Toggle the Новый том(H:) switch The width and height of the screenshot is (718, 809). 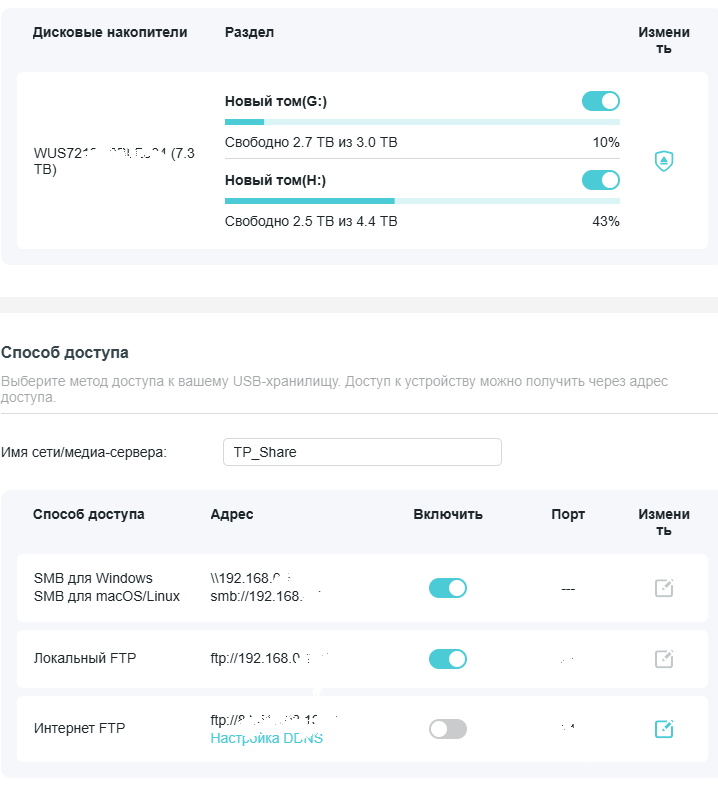(601, 180)
